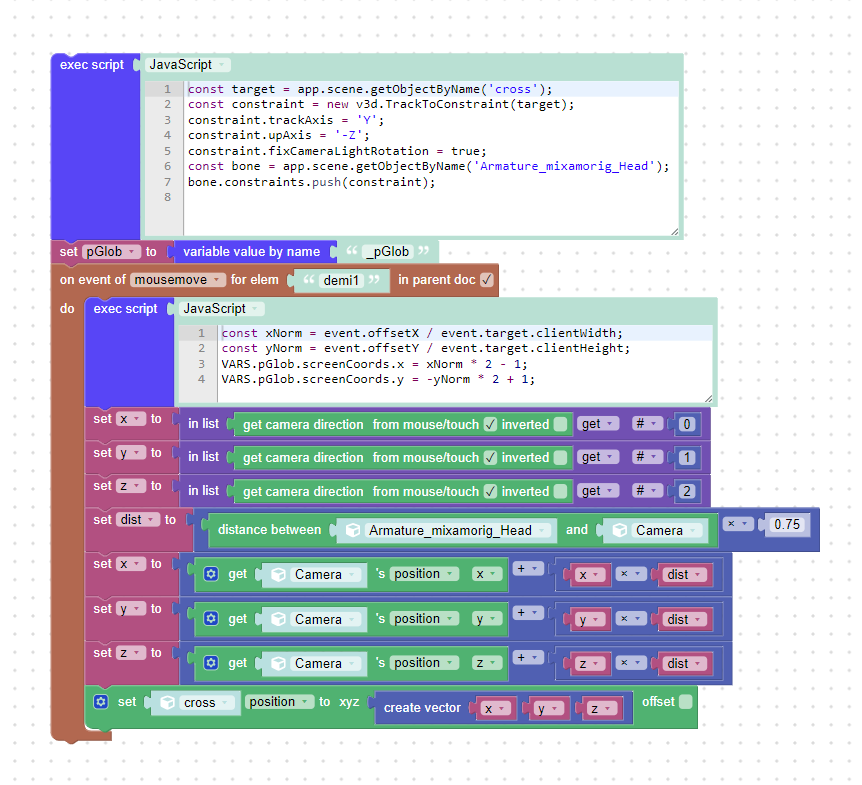Toggle 'inverted' checkbox in set z row

coord(560,491)
